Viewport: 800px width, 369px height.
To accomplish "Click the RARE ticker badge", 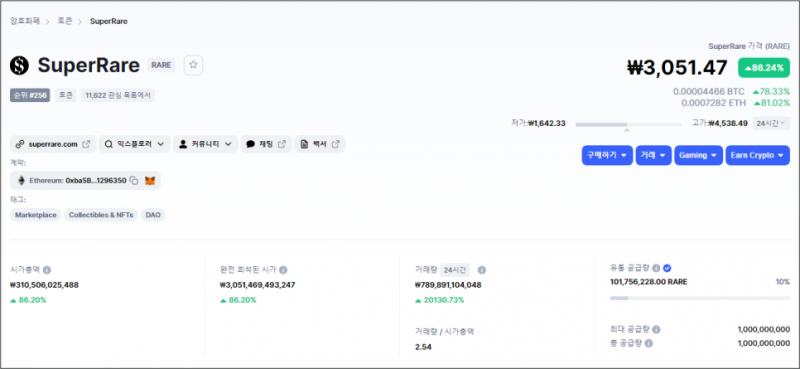I will (x=161, y=65).
